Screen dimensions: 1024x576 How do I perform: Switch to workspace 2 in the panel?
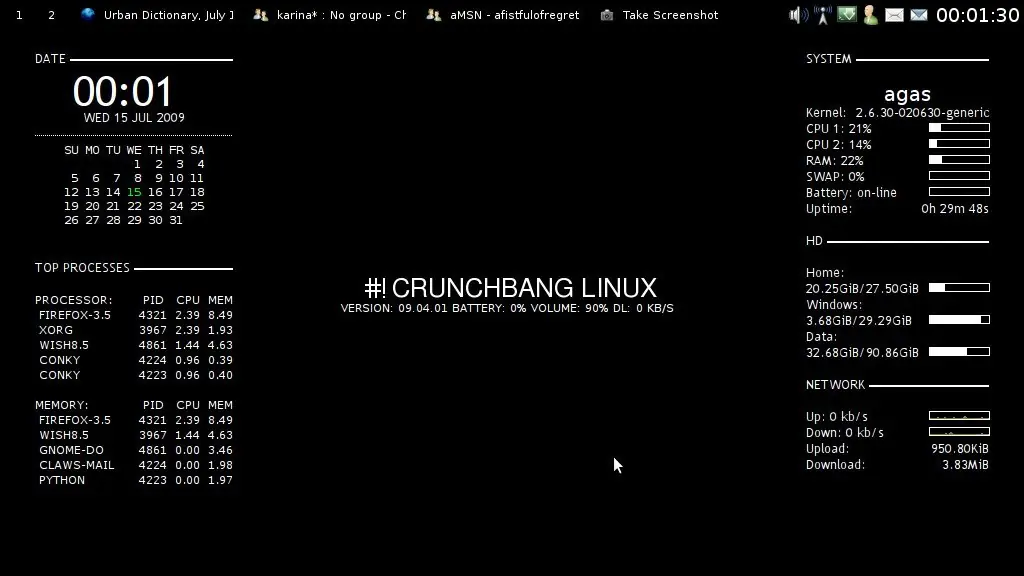click(x=52, y=15)
